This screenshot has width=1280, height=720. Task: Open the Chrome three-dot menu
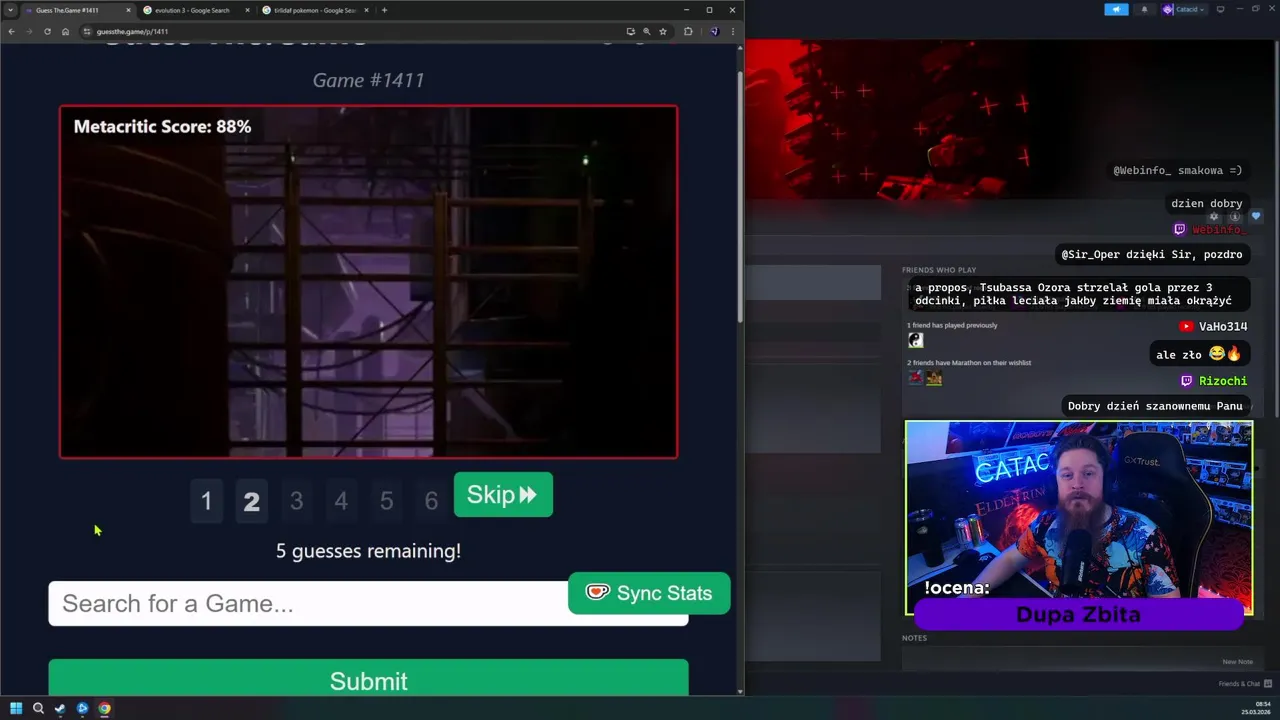point(733,31)
